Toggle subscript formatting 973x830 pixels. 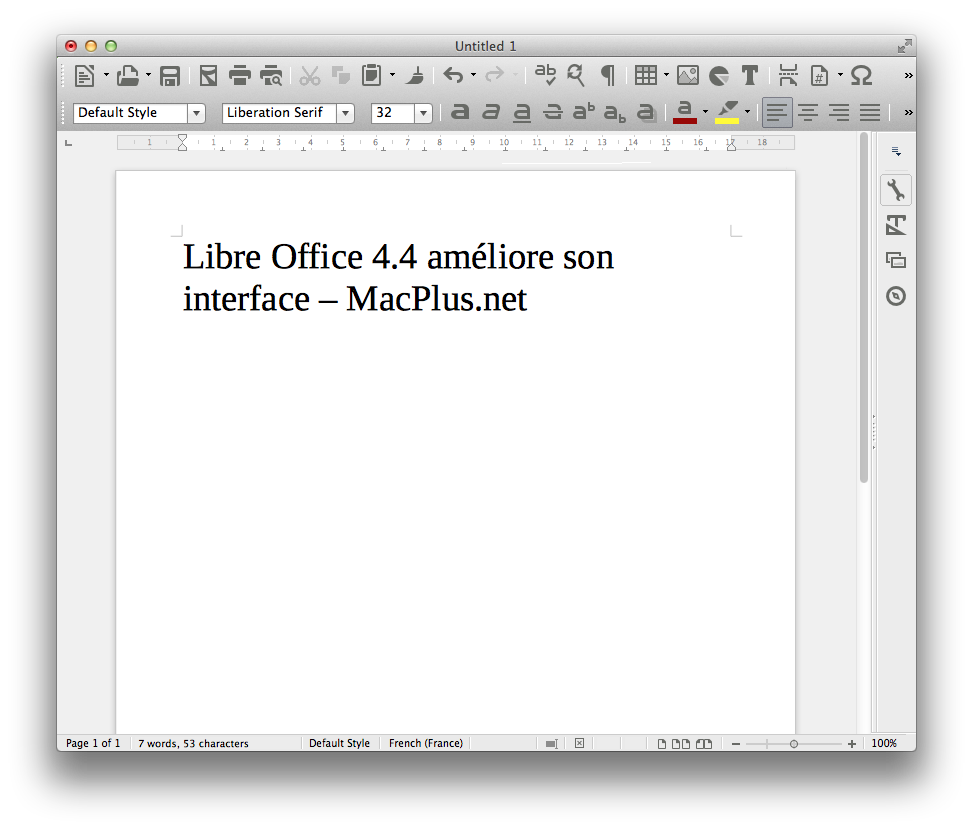tap(615, 113)
